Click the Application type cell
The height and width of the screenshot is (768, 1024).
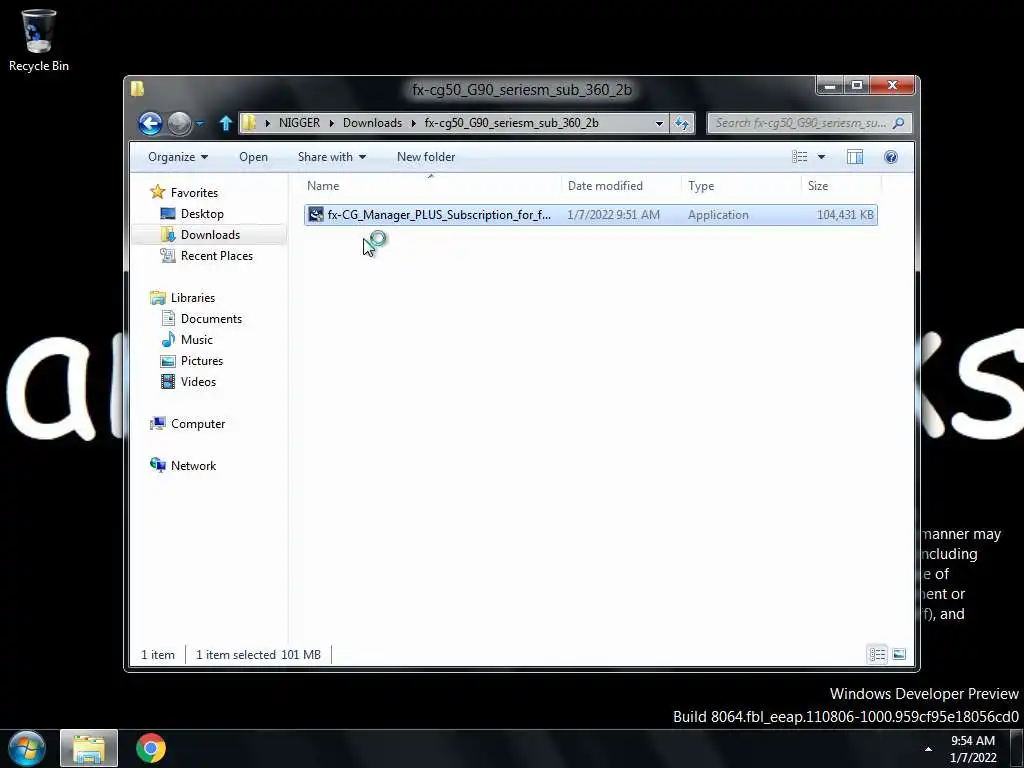[x=718, y=215]
